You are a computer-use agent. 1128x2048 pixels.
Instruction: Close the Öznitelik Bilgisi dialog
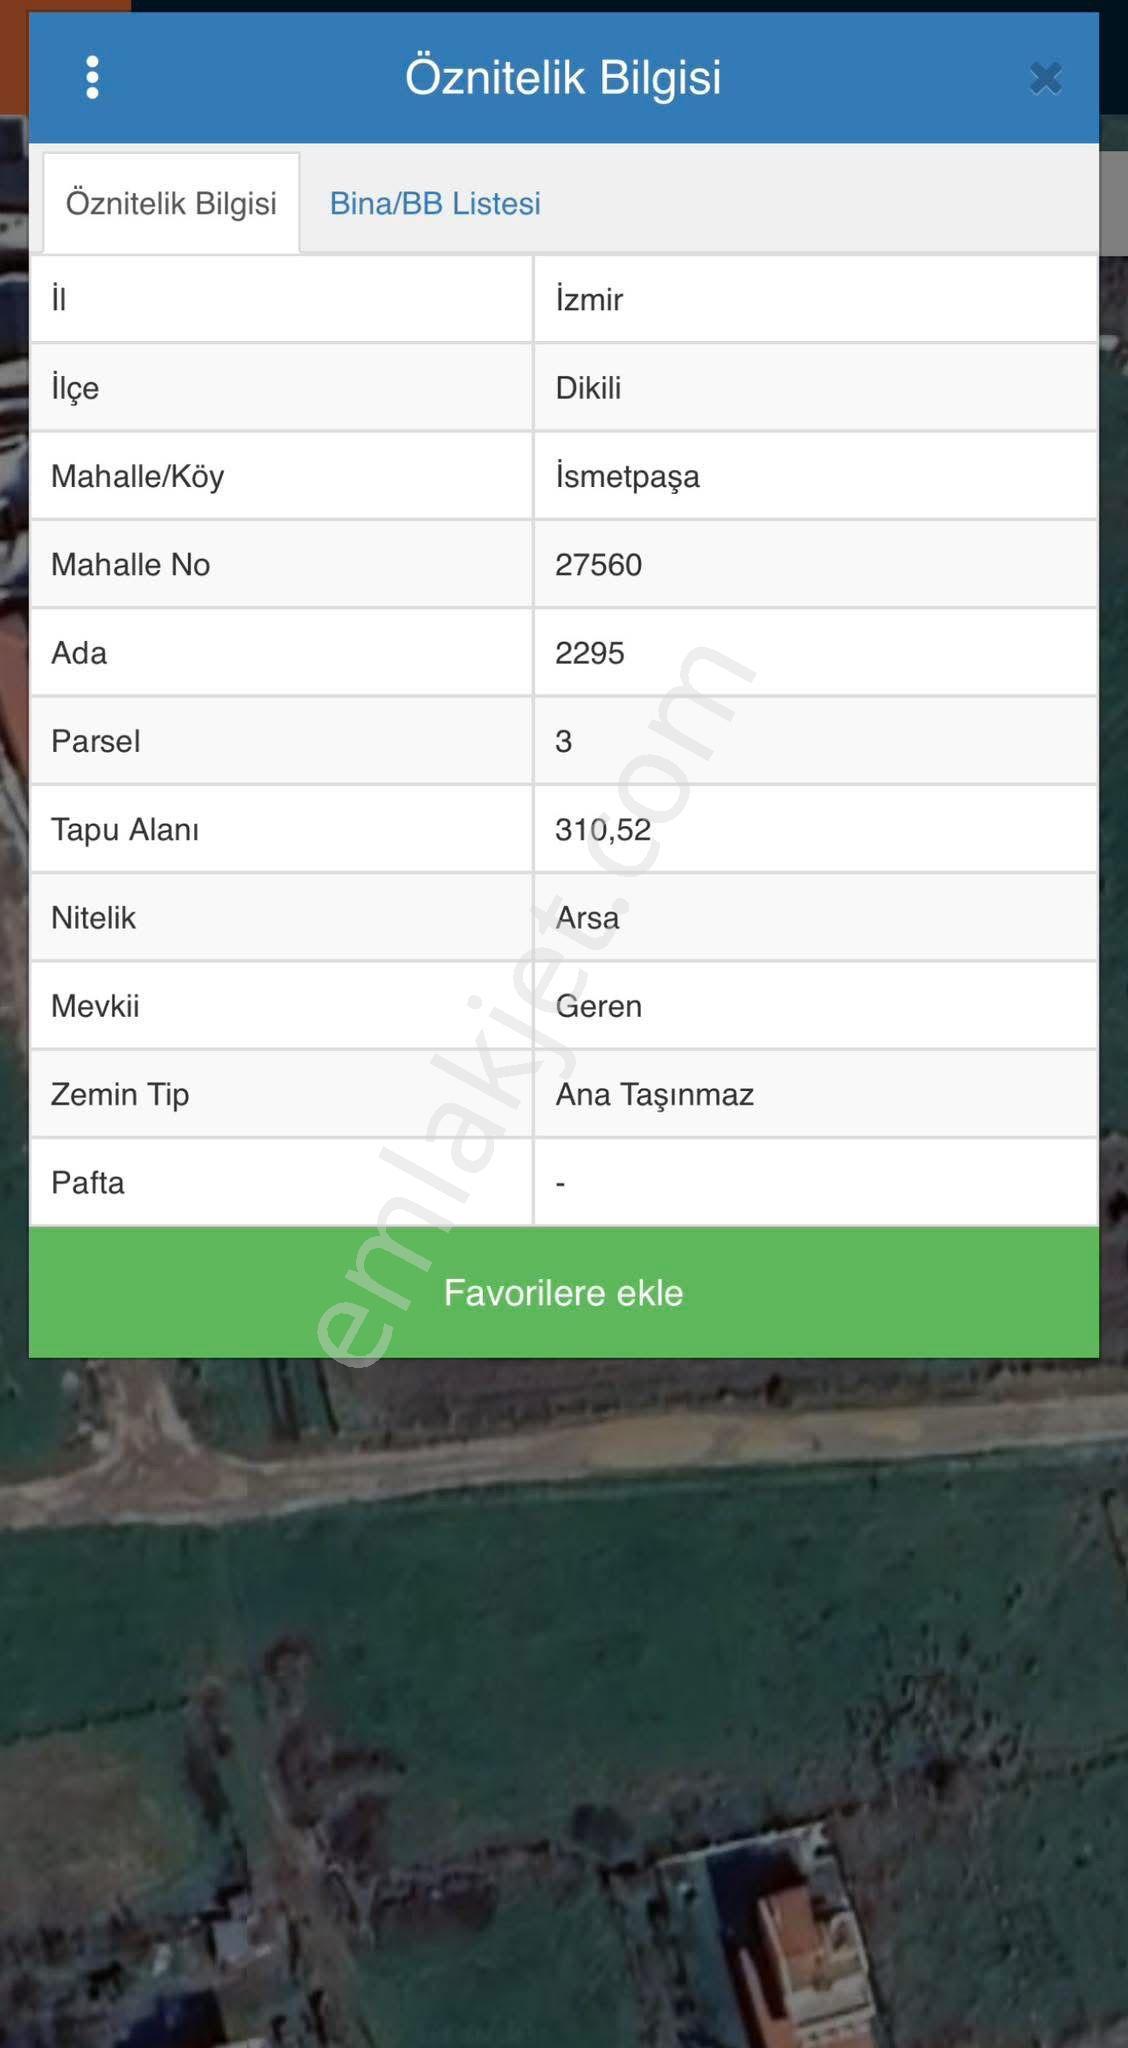coord(1046,78)
